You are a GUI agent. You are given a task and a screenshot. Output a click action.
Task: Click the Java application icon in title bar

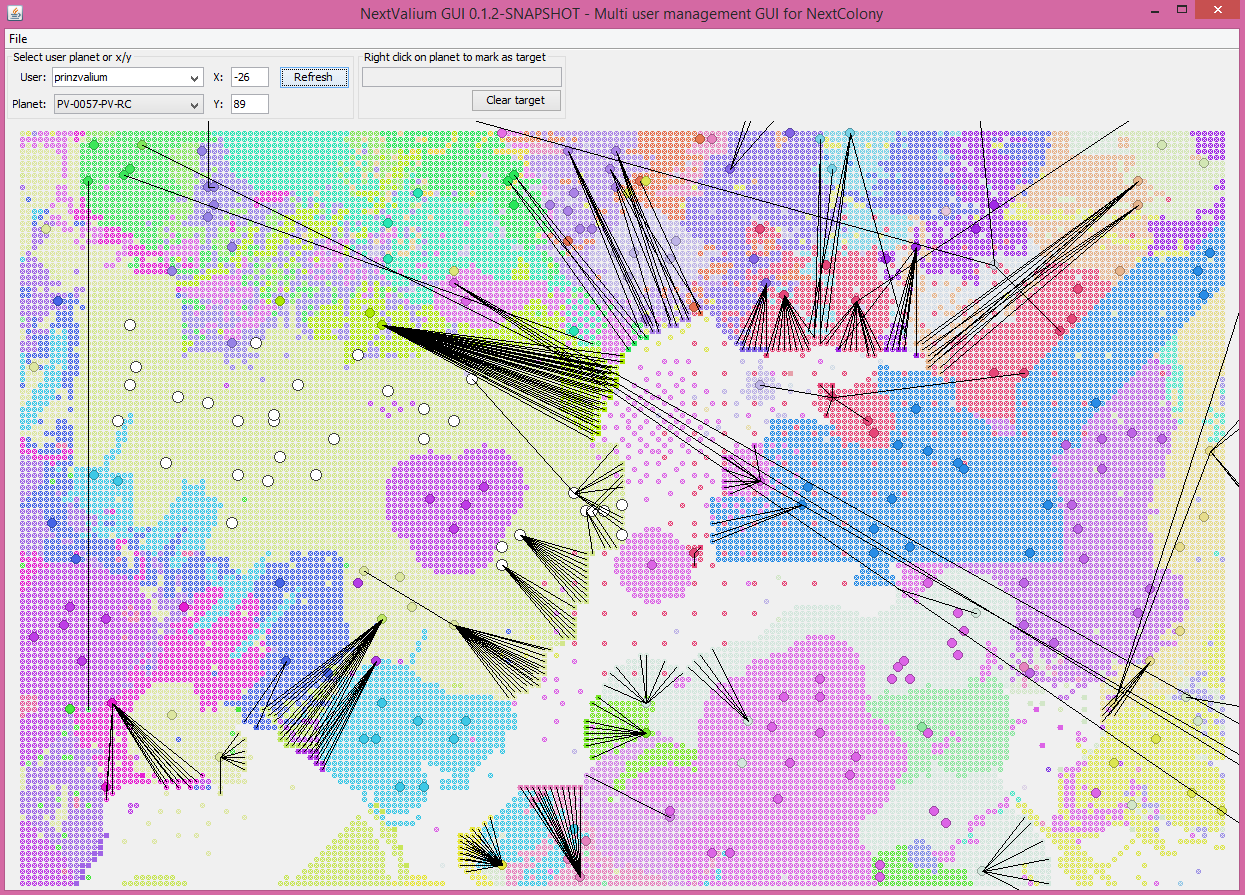pyautogui.click(x=15, y=12)
